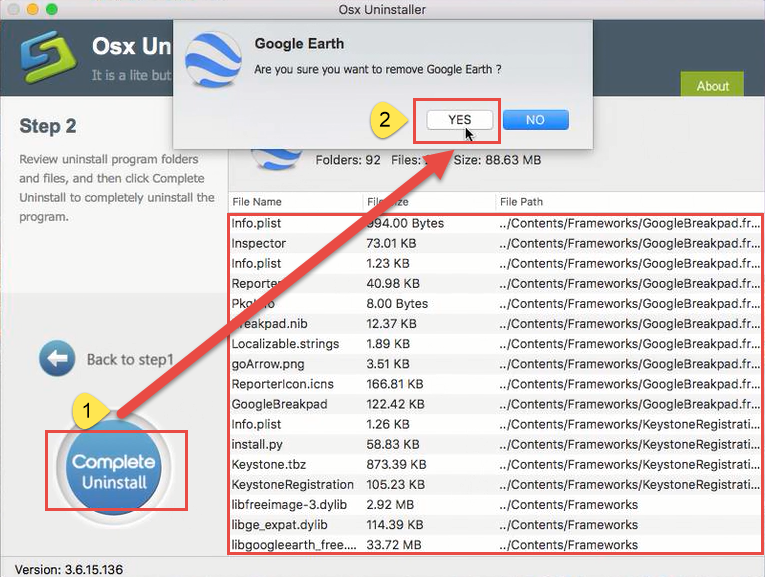Select the goArrow.png file entry
This screenshot has width=765, height=577.
[x=263, y=364]
